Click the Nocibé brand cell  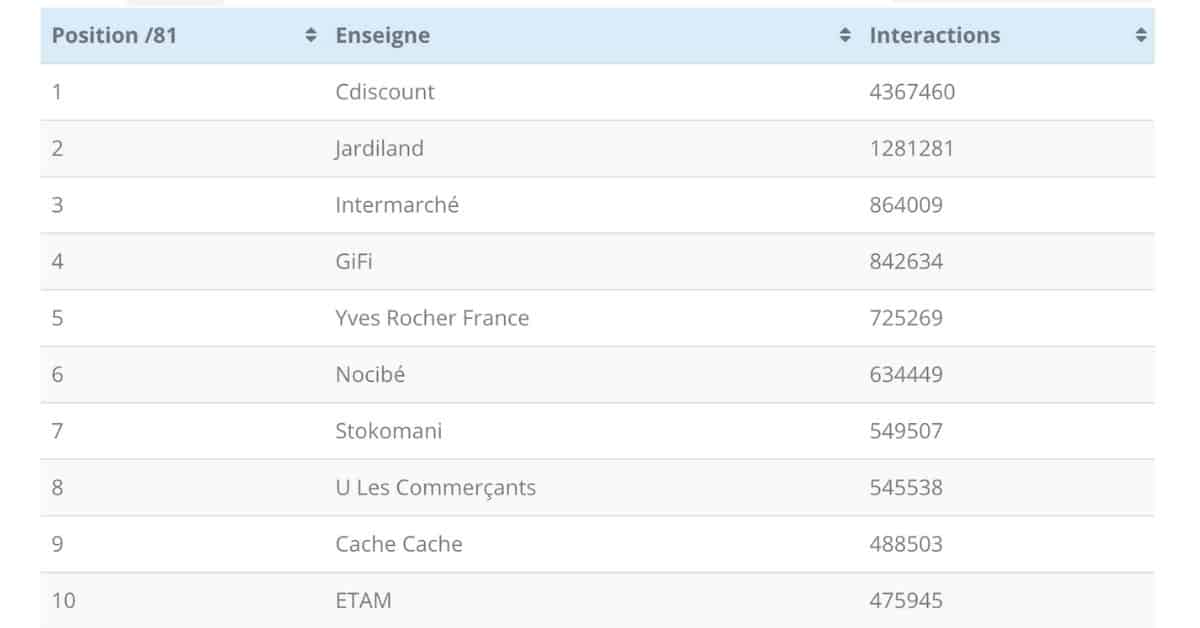pos(370,375)
